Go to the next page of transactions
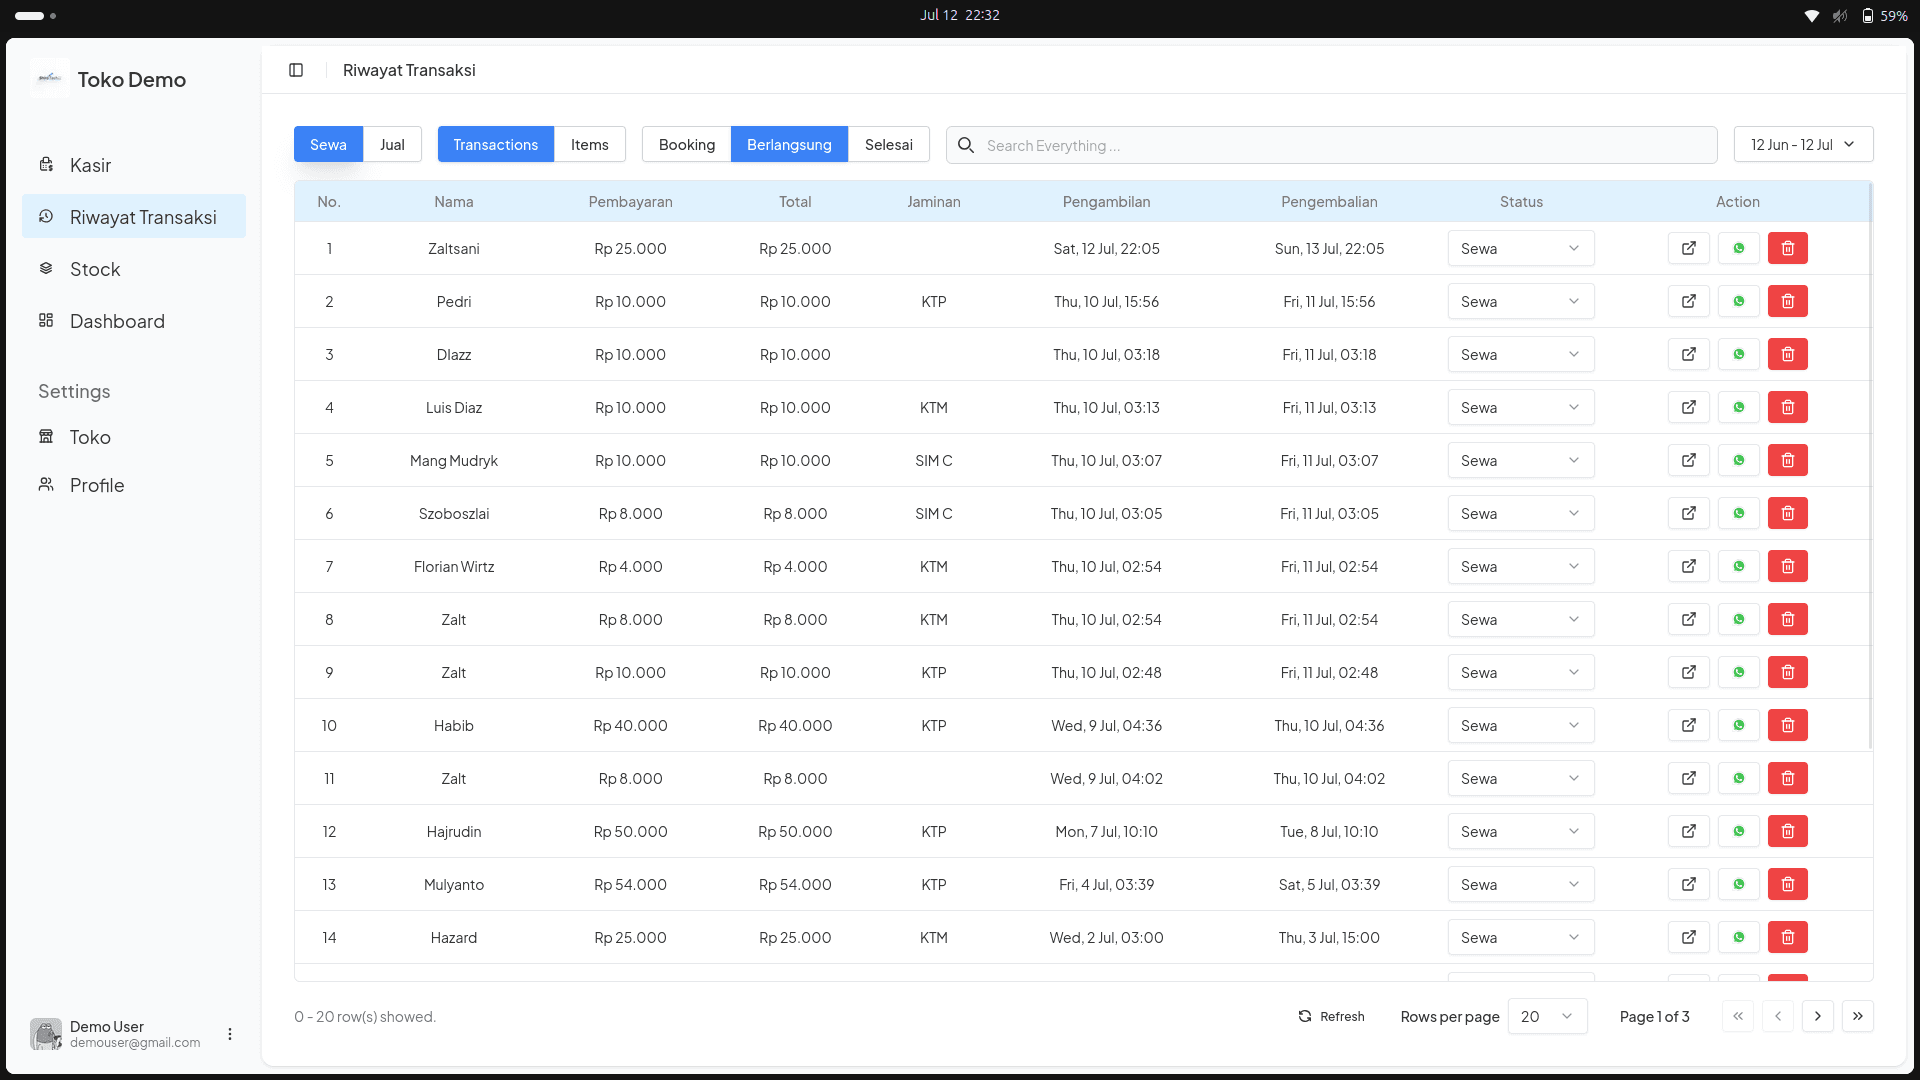1920x1080 pixels. [1817, 1016]
